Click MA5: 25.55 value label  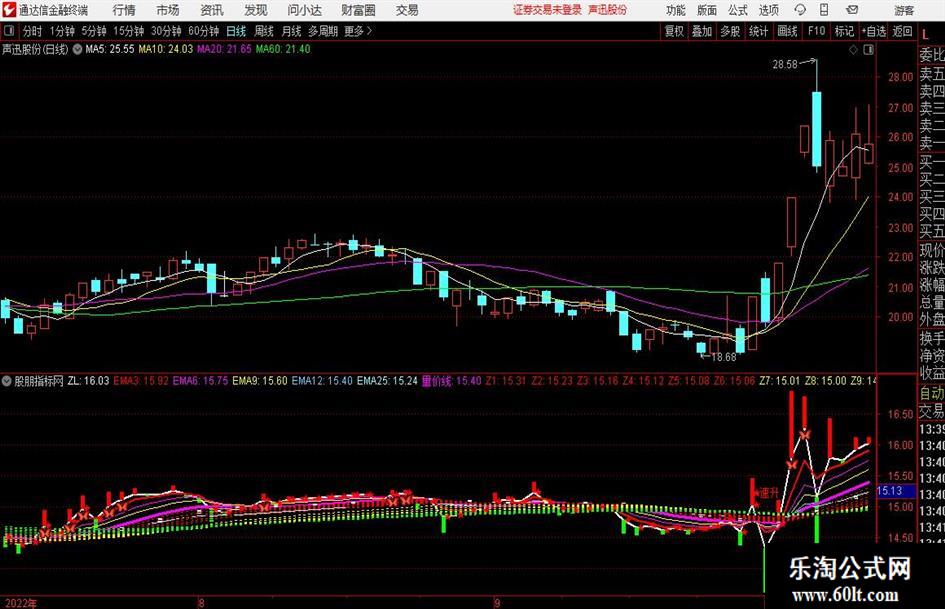(110, 49)
